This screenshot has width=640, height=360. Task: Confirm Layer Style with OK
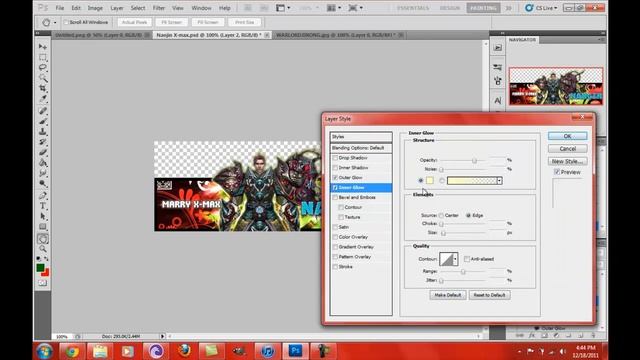(x=567, y=136)
